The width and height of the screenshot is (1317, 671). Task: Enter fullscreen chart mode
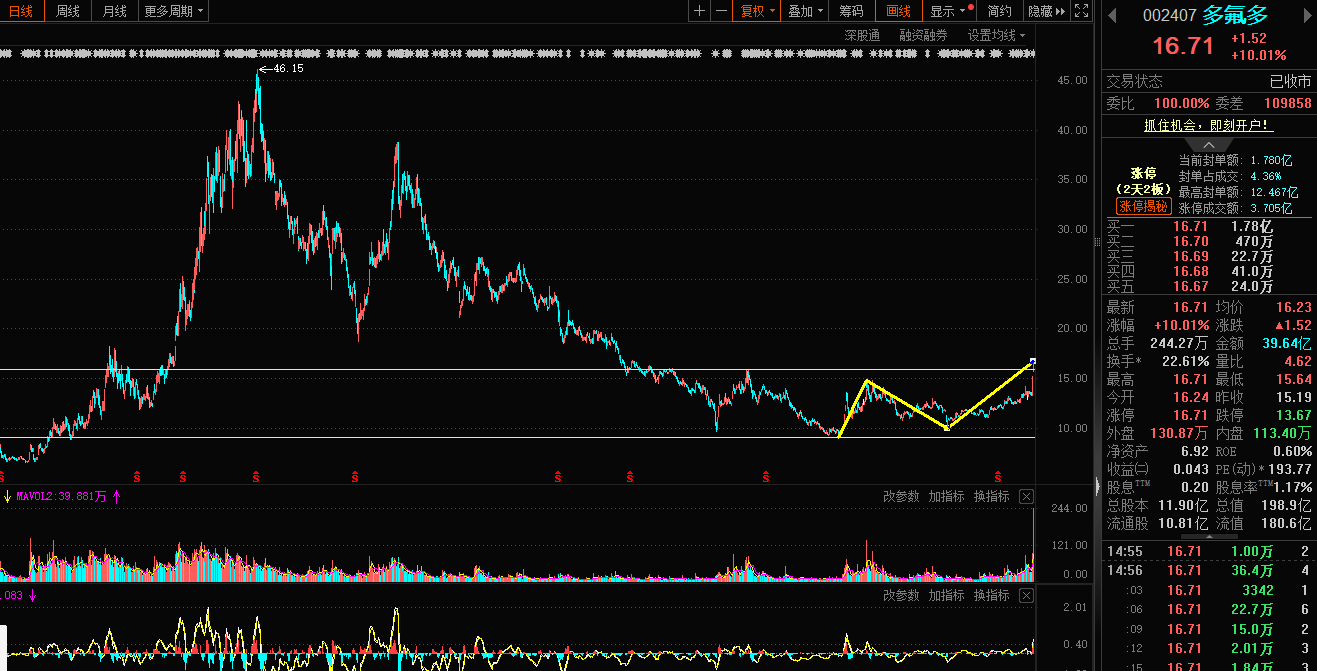click(x=1081, y=11)
